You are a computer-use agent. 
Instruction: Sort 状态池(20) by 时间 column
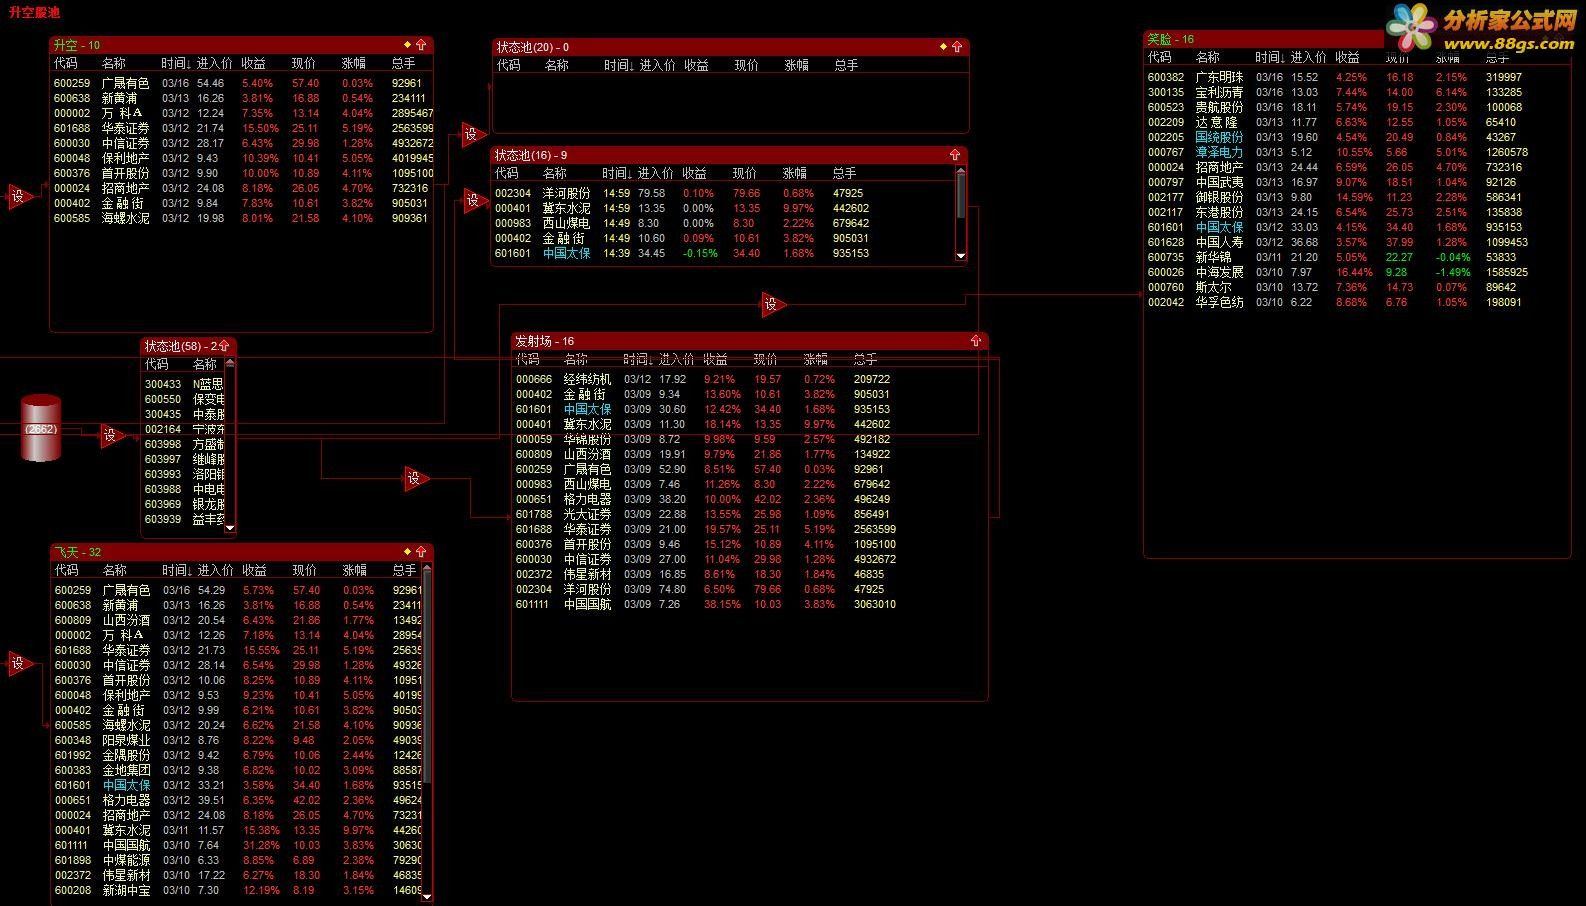tap(618, 65)
